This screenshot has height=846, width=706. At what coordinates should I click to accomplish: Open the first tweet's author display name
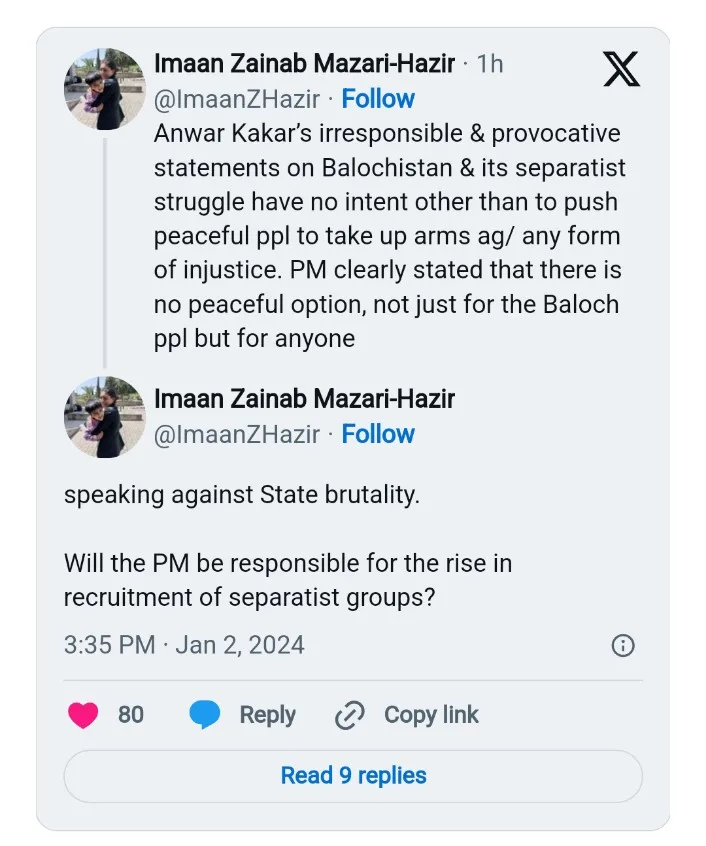tap(304, 64)
